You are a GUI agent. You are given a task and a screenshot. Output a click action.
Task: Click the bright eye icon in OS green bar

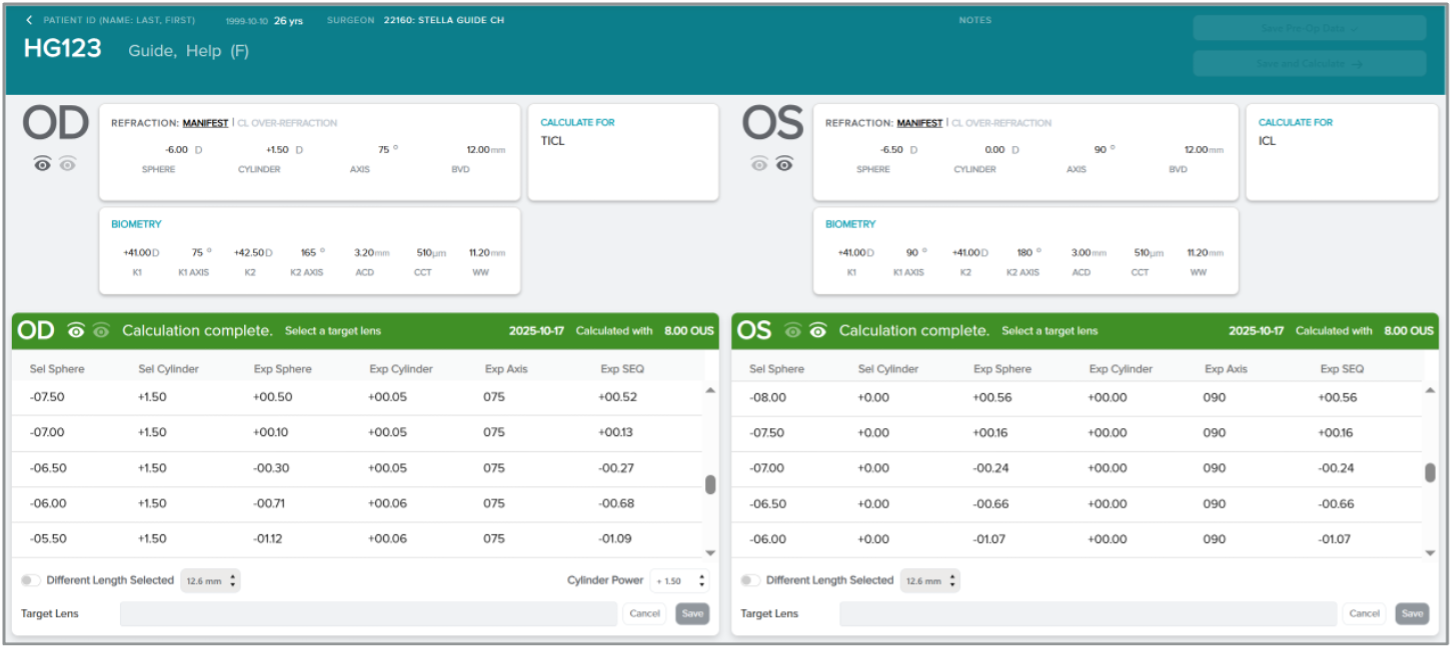click(818, 331)
